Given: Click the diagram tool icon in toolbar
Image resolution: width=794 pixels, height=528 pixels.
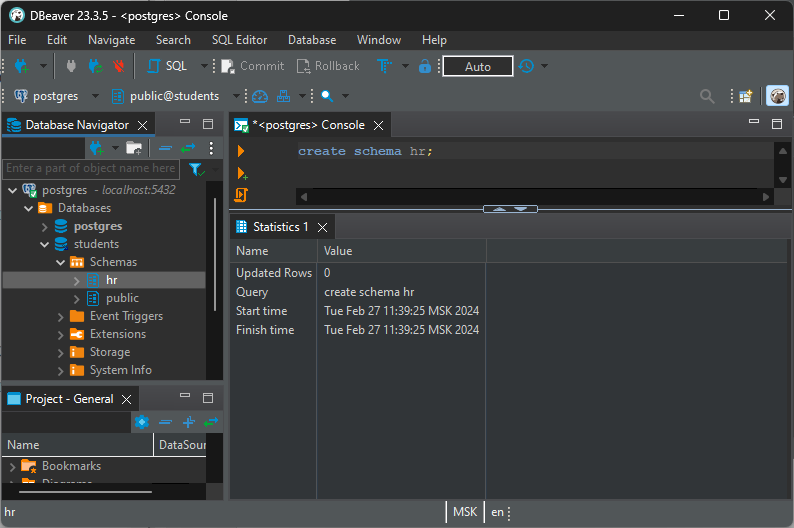Looking at the screenshot, I should pyautogui.click(x=284, y=96).
